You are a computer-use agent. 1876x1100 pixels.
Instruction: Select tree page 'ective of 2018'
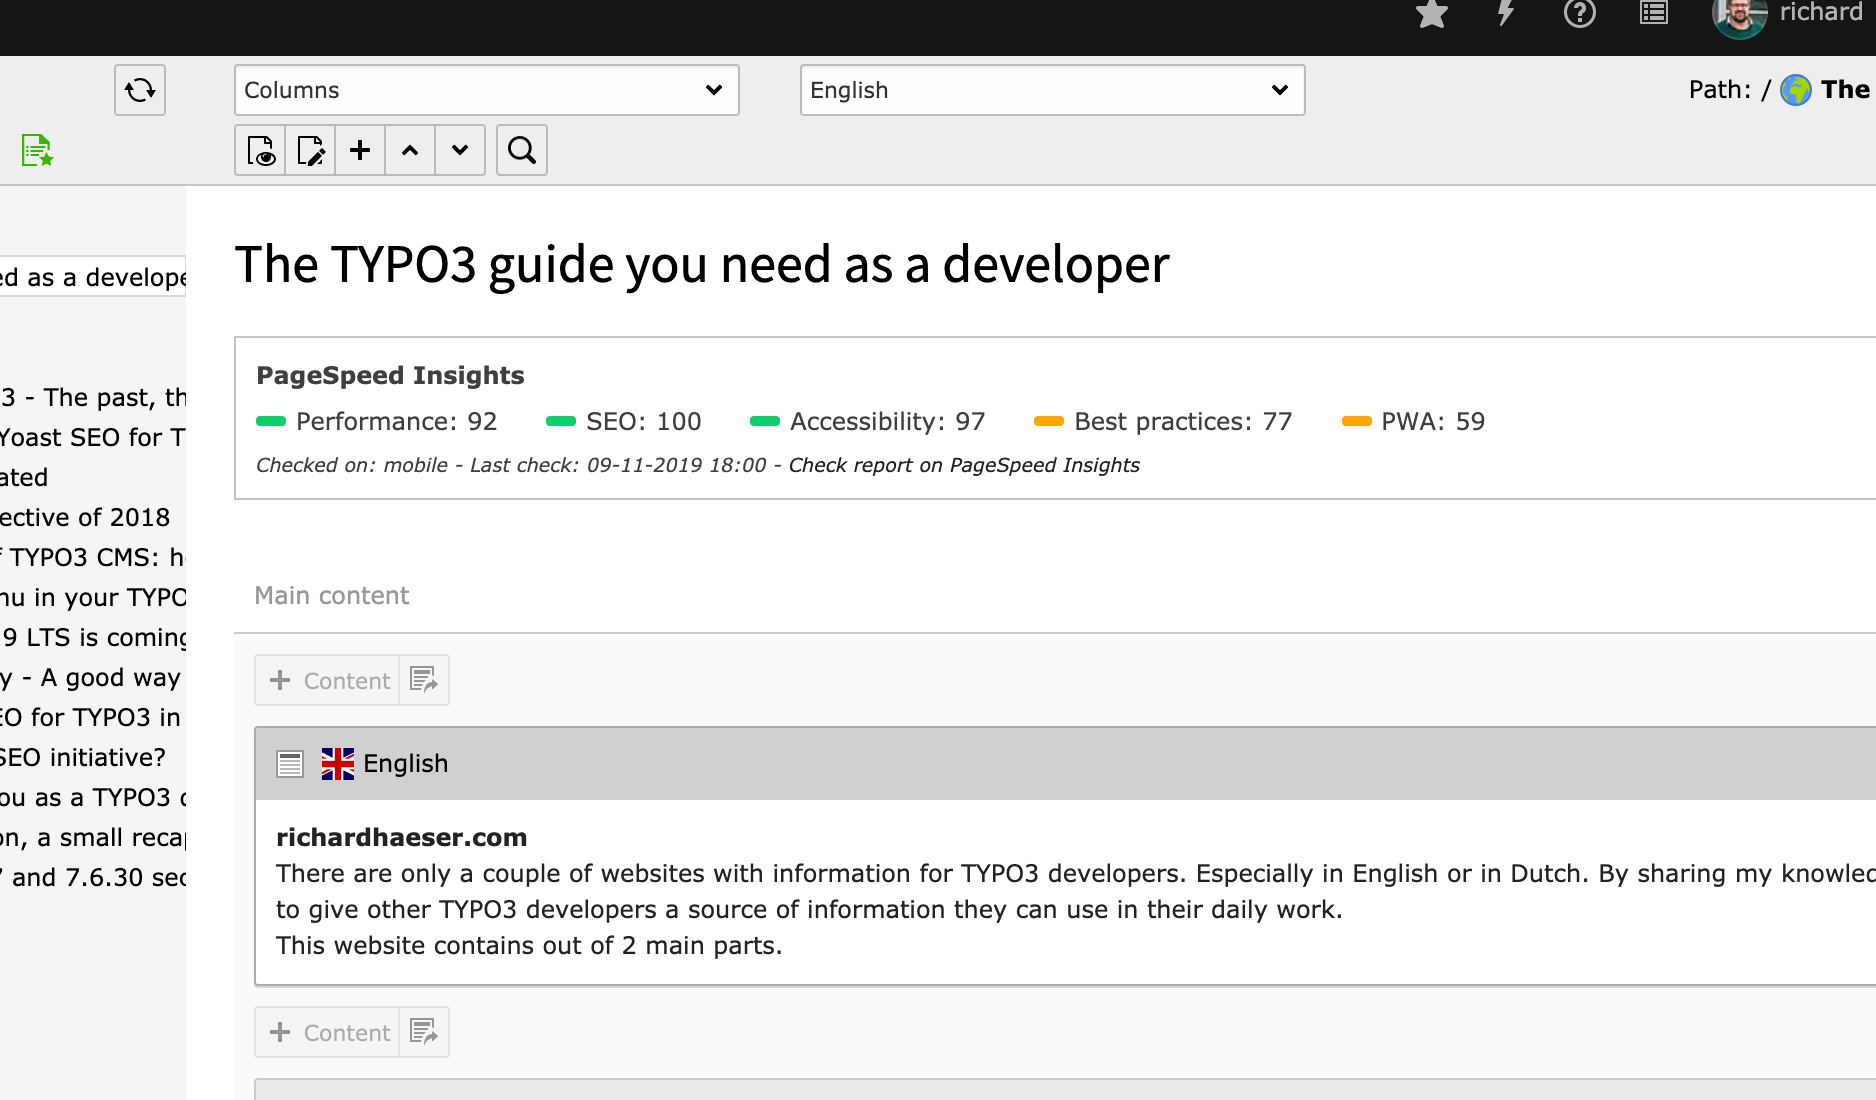coord(85,517)
